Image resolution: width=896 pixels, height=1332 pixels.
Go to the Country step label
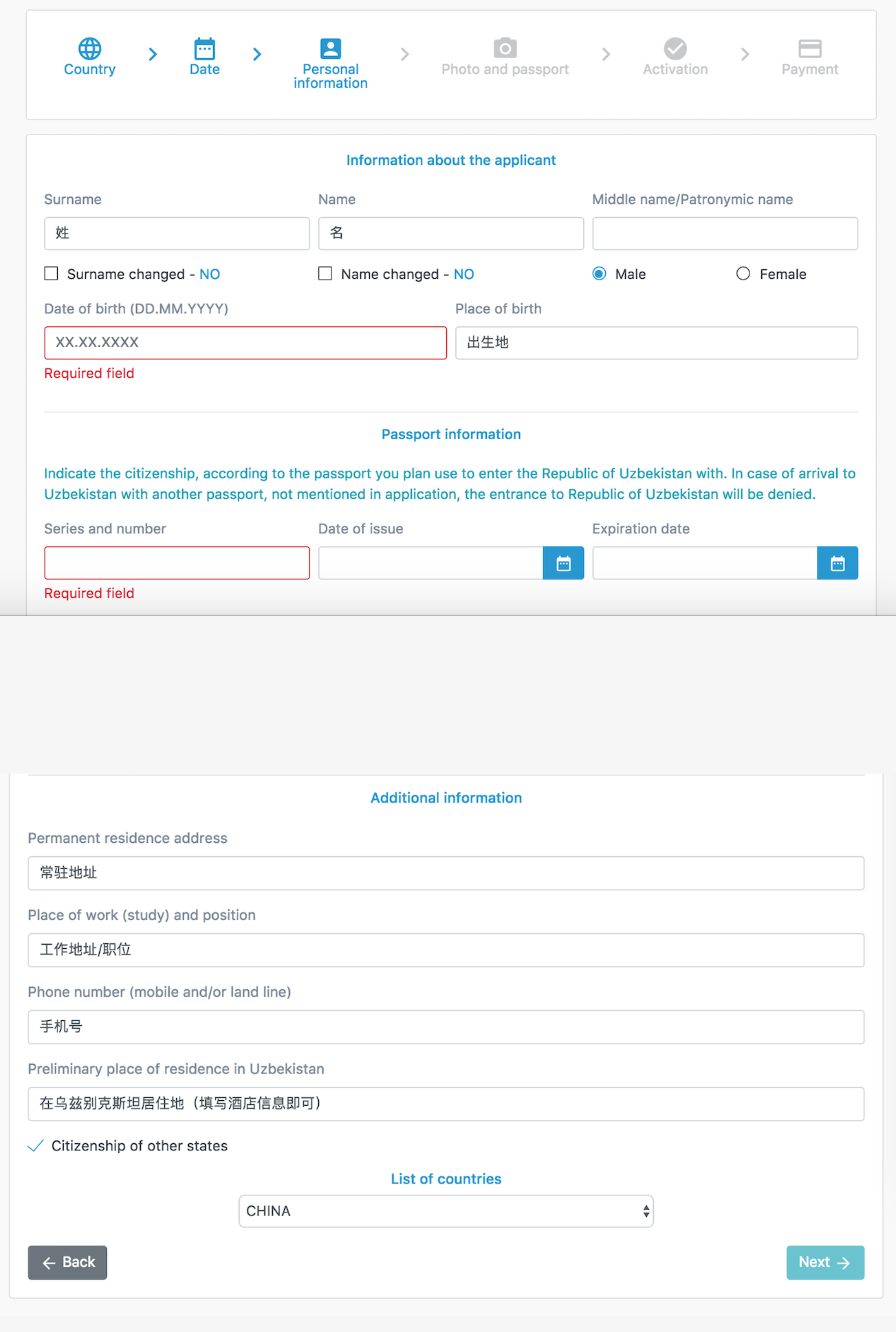point(90,69)
